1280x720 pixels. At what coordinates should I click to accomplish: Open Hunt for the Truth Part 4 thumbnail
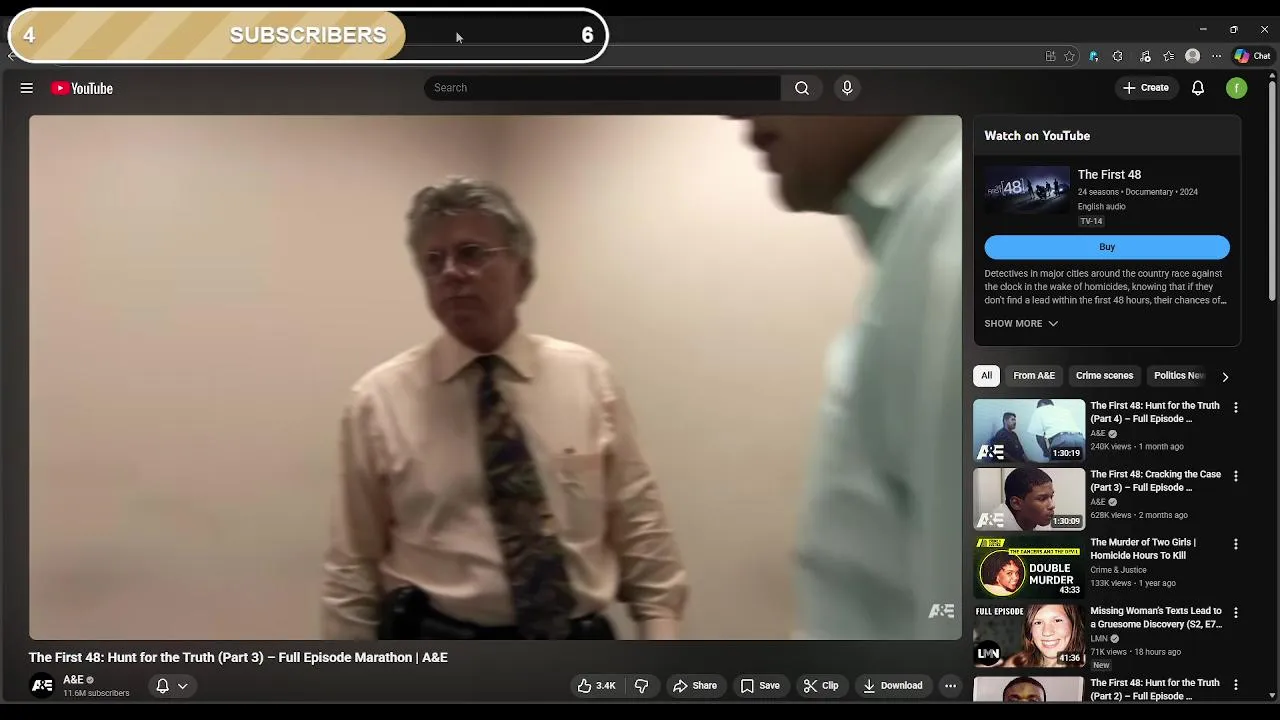tap(1029, 430)
